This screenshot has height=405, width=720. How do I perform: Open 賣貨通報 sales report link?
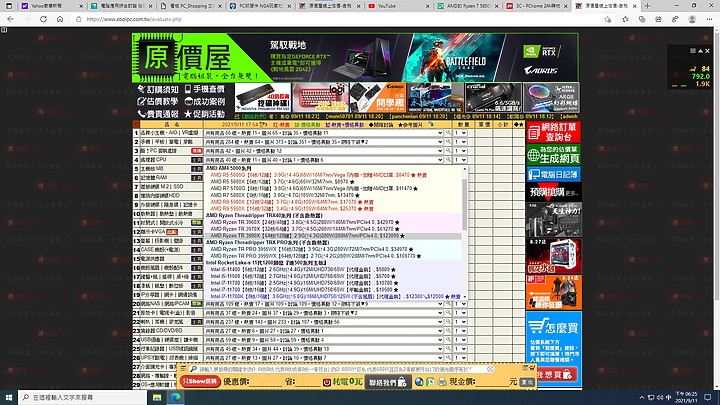[159, 114]
